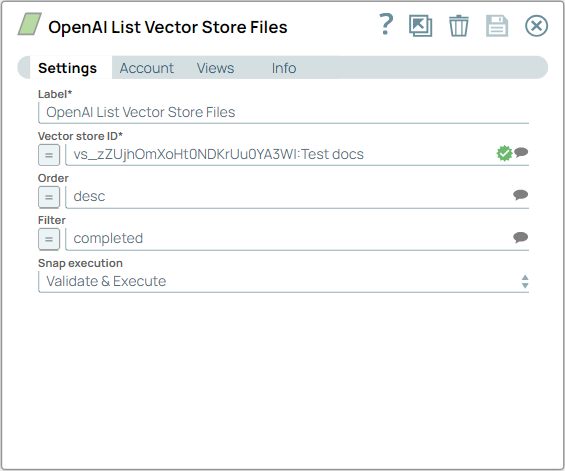Screen dimensions: 565x471
Task: Open suggestions bubble for Vector store ID
Action: (x=521, y=152)
